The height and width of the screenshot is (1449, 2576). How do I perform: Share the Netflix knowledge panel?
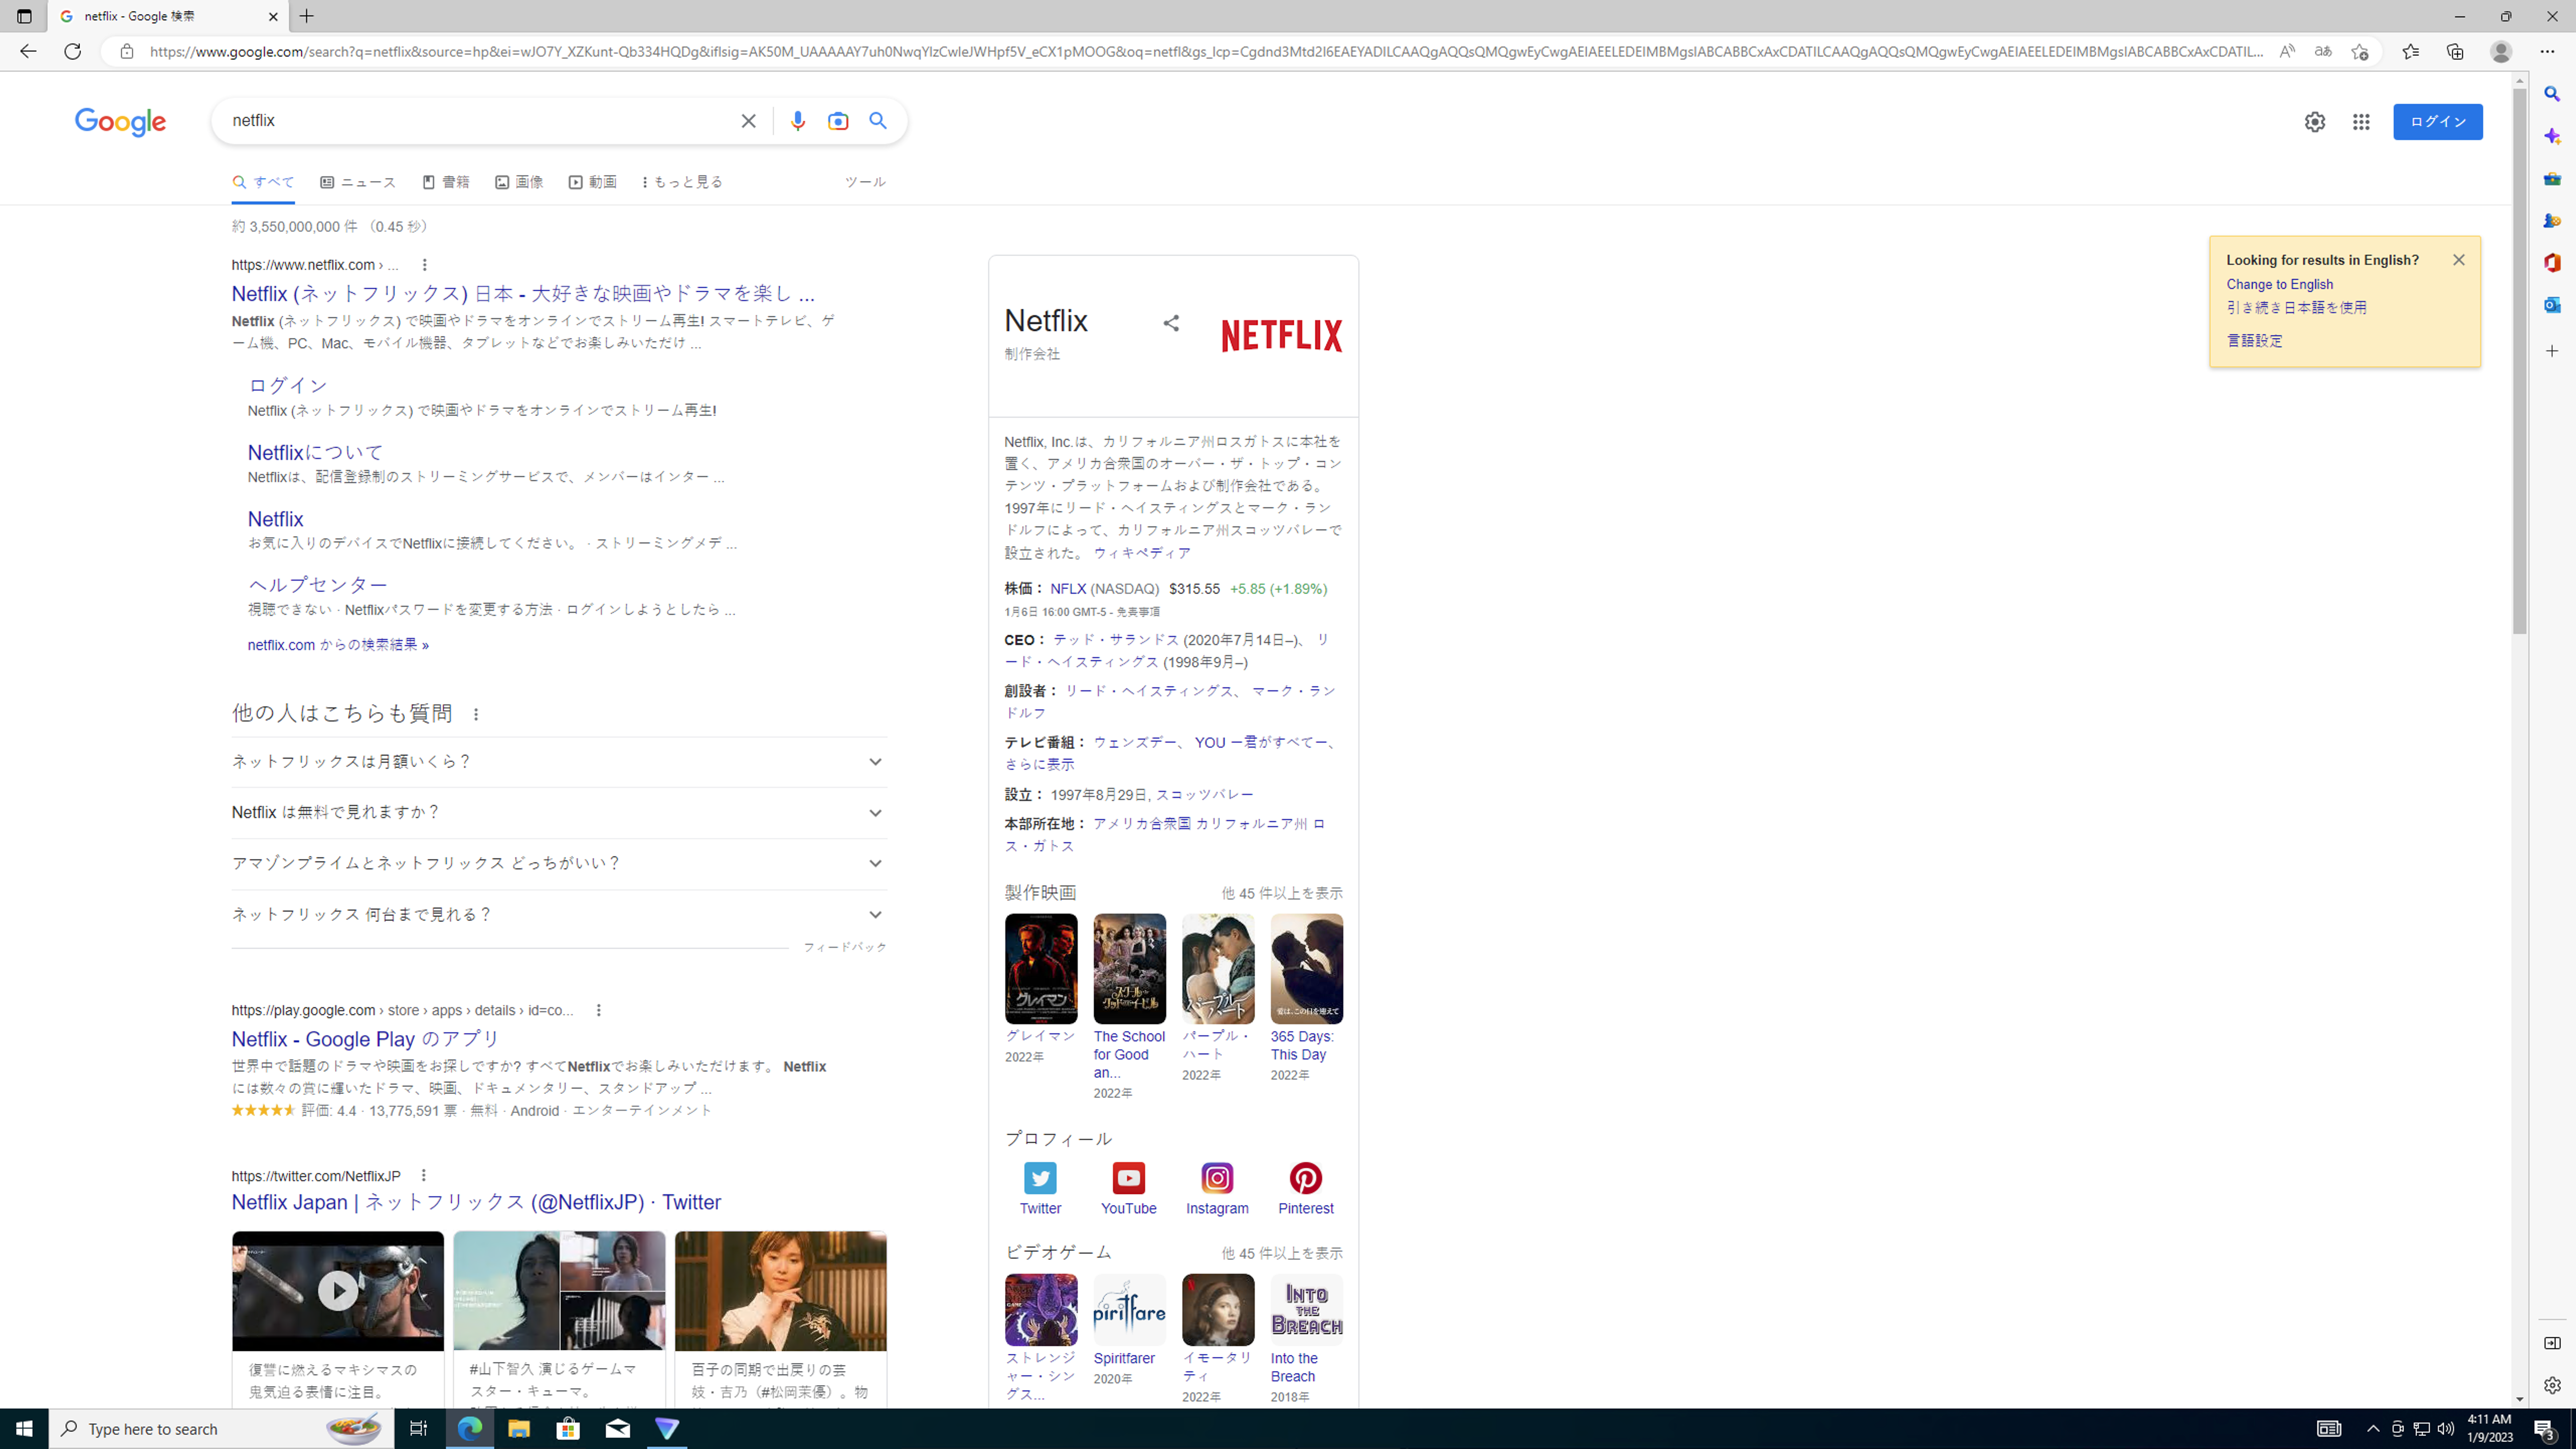(x=1171, y=323)
